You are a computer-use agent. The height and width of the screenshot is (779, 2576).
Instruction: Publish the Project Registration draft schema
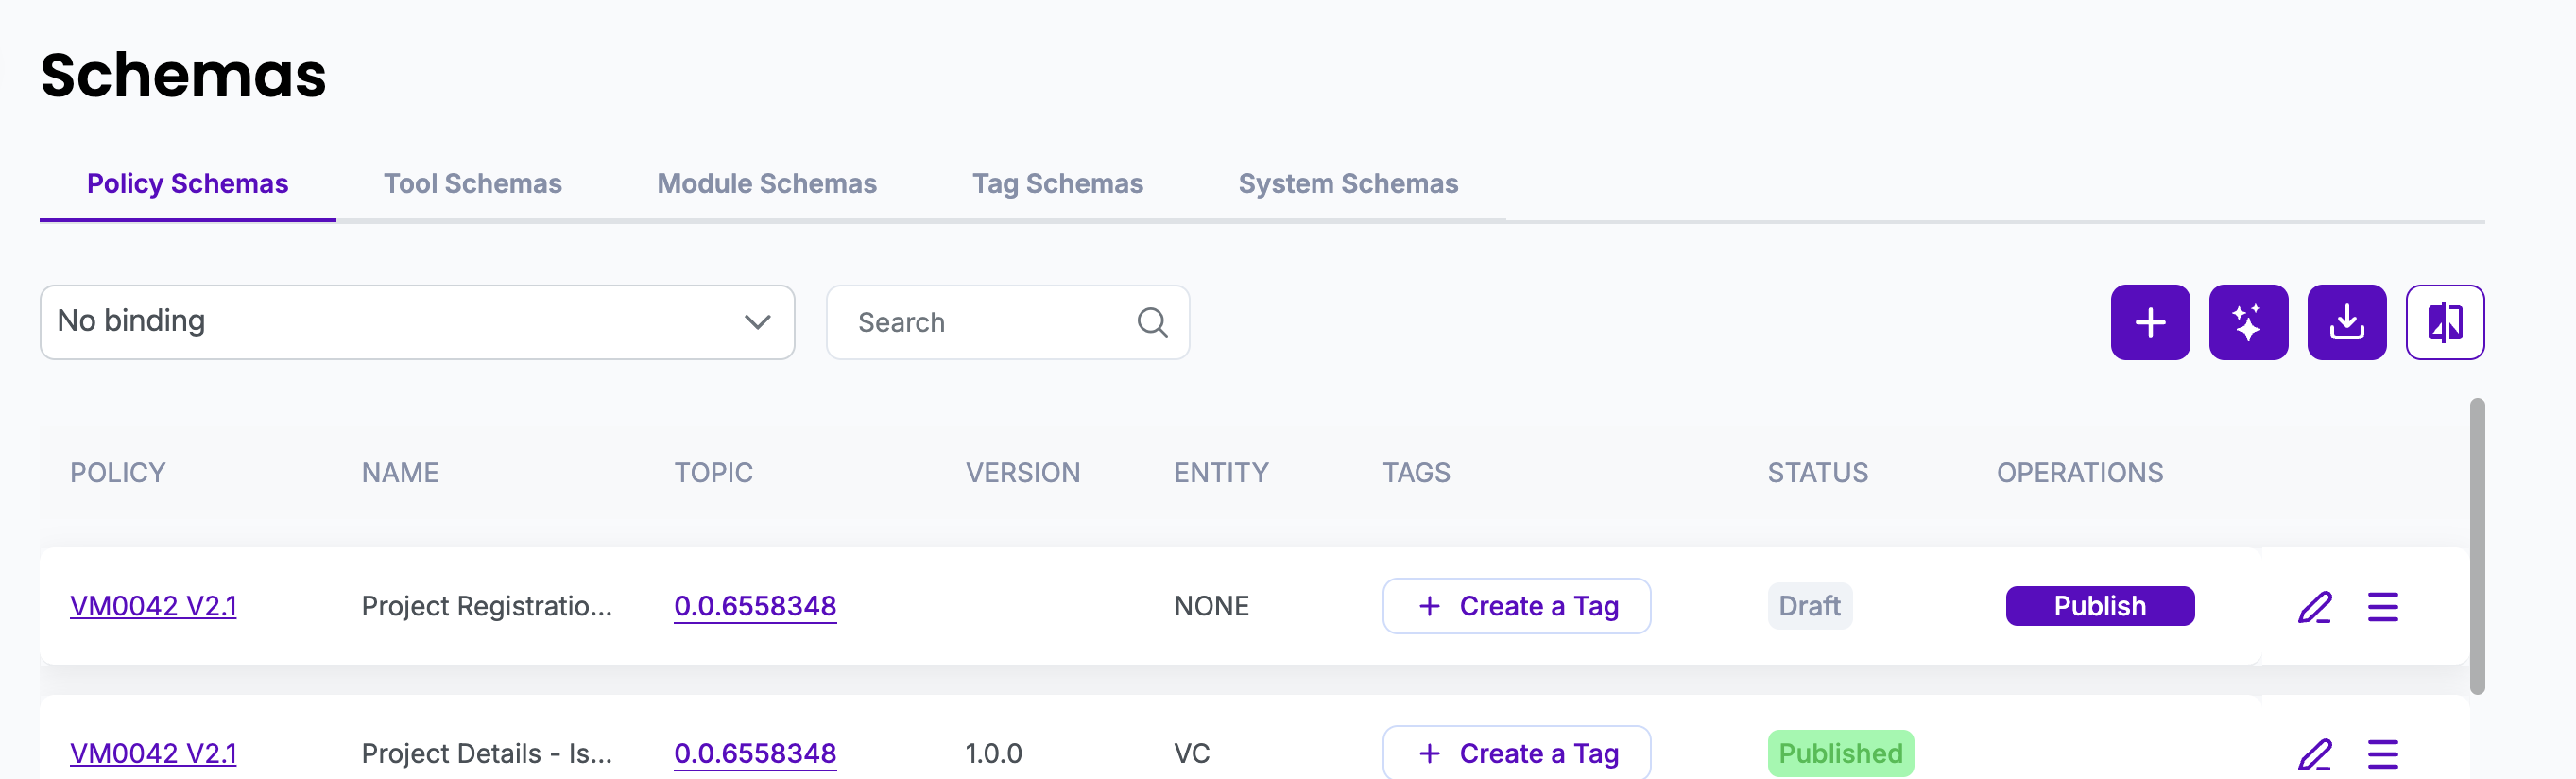2099,606
